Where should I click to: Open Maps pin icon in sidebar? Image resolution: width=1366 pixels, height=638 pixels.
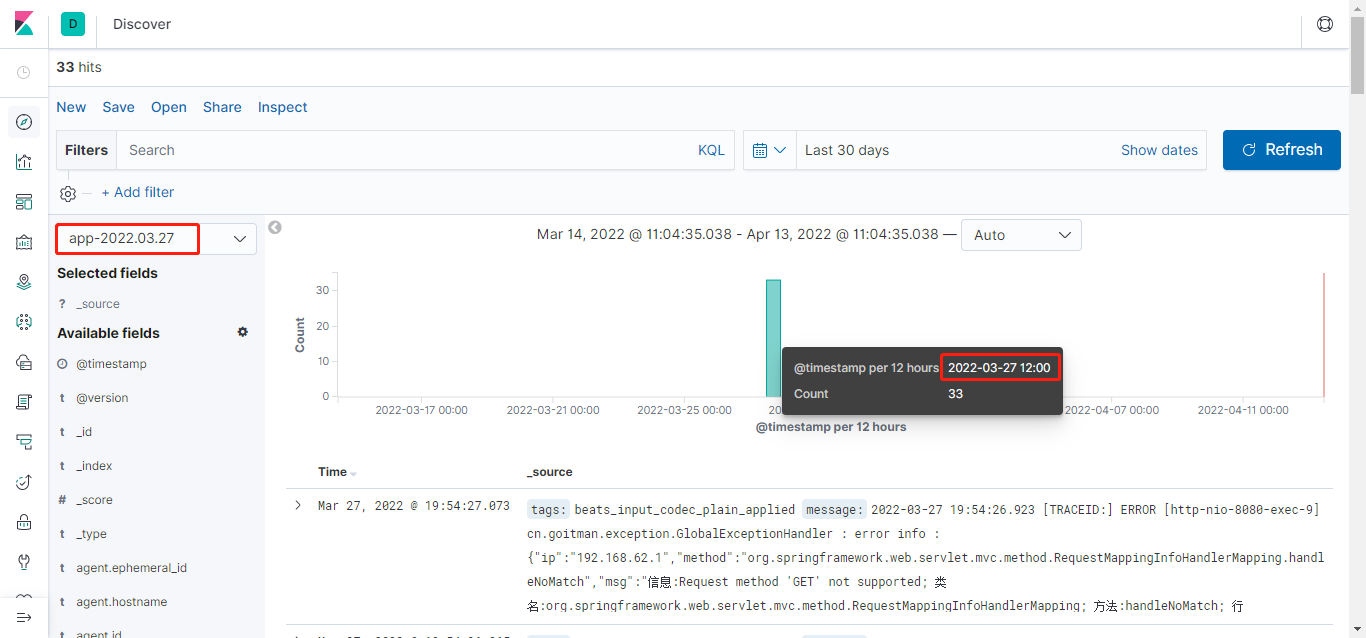24,282
